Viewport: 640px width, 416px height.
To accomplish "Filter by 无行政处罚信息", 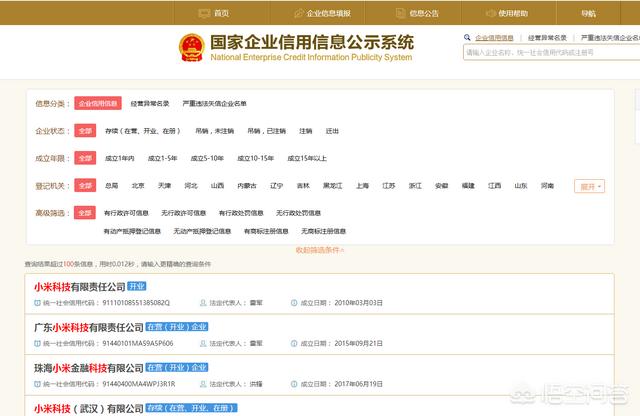I will point(298,213).
